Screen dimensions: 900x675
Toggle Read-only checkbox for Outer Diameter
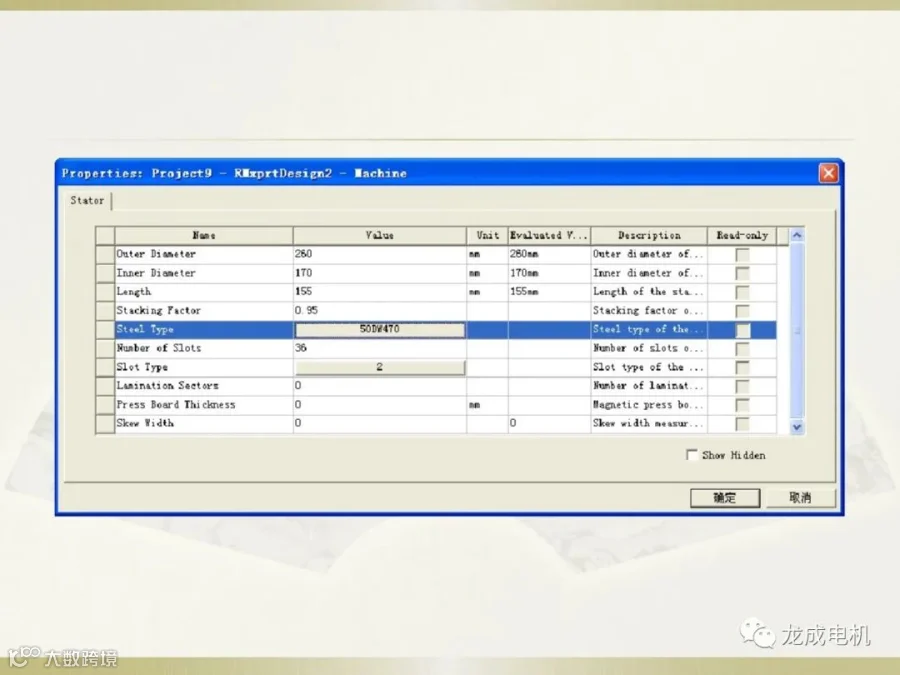(742, 254)
